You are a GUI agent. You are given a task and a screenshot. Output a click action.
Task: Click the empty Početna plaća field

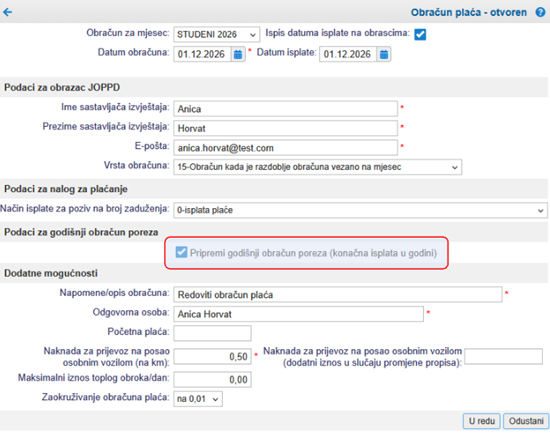click(x=212, y=333)
